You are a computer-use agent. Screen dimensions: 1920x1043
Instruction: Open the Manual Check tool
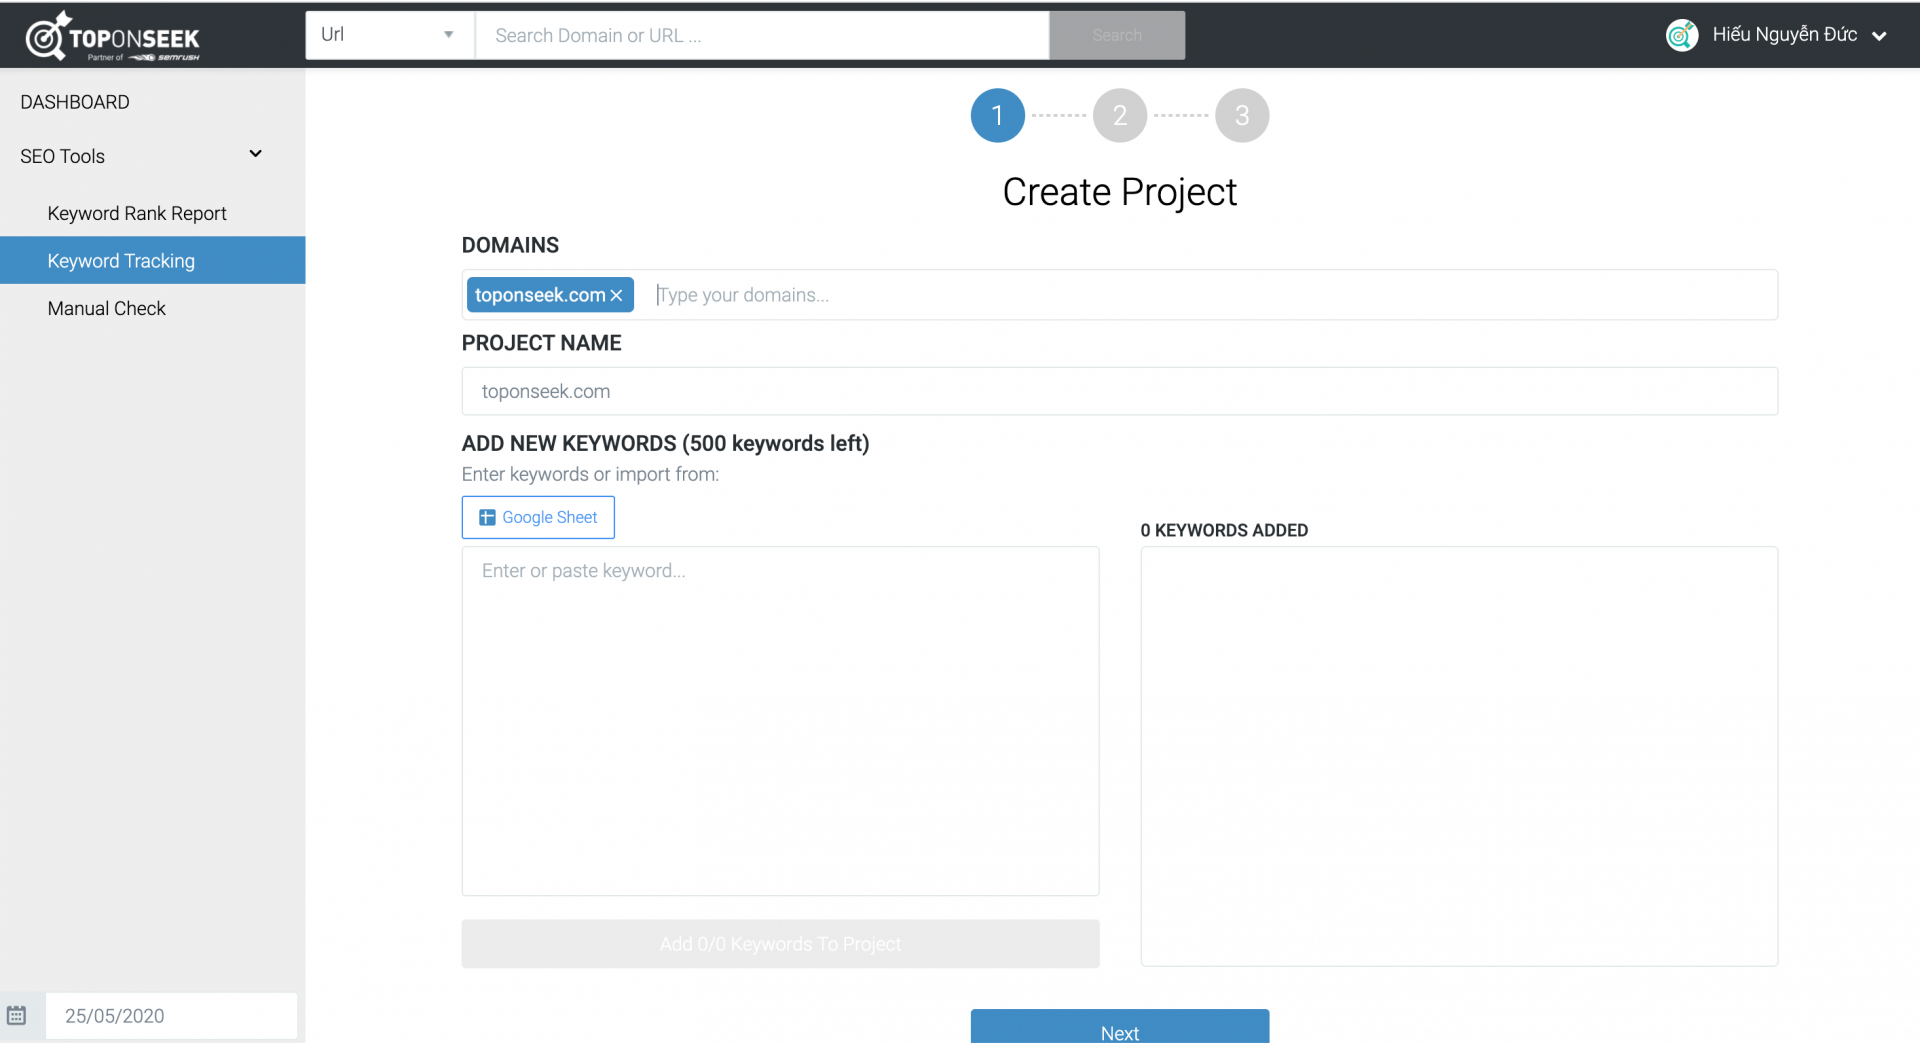click(x=107, y=308)
